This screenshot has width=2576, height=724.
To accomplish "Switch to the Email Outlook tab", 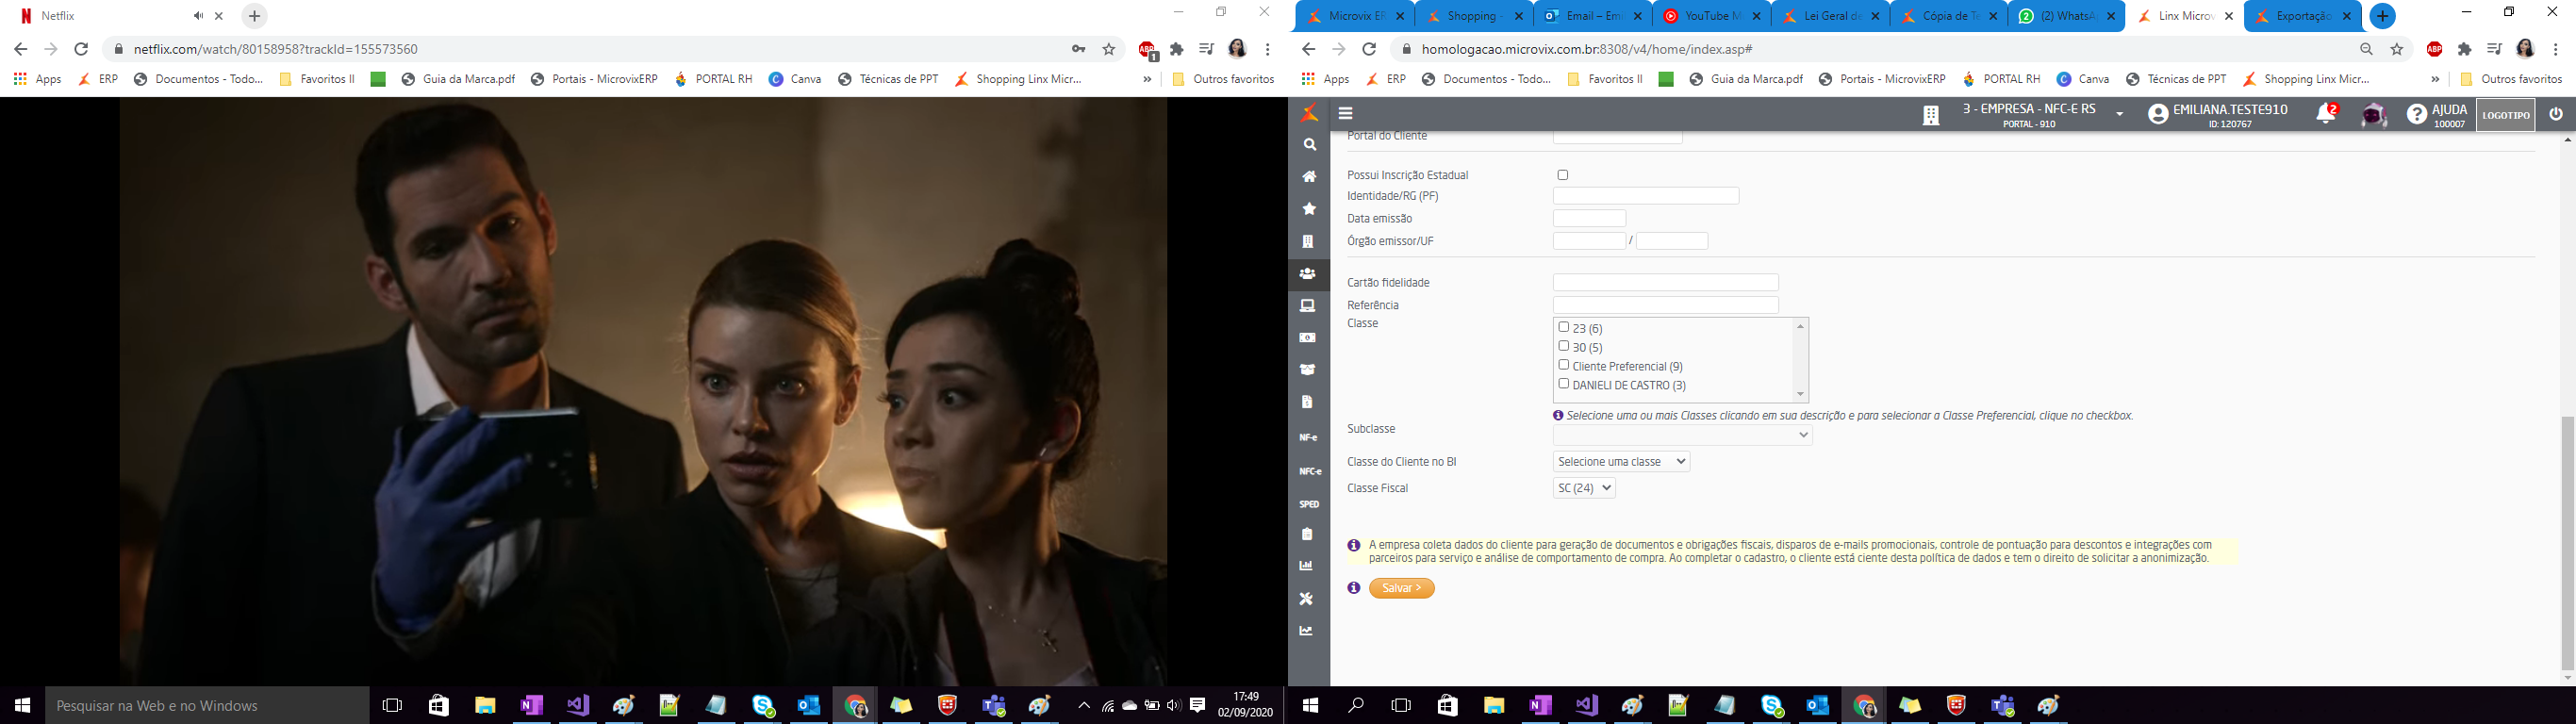I will tap(1594, 16).
